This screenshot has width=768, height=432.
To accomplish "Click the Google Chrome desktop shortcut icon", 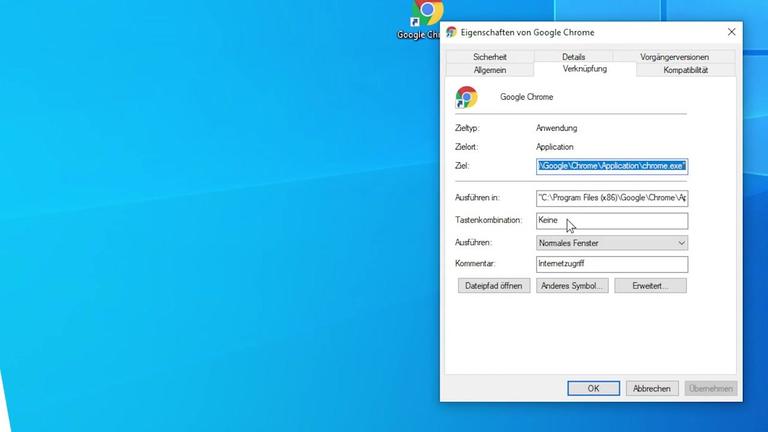I will click(426, 14).
